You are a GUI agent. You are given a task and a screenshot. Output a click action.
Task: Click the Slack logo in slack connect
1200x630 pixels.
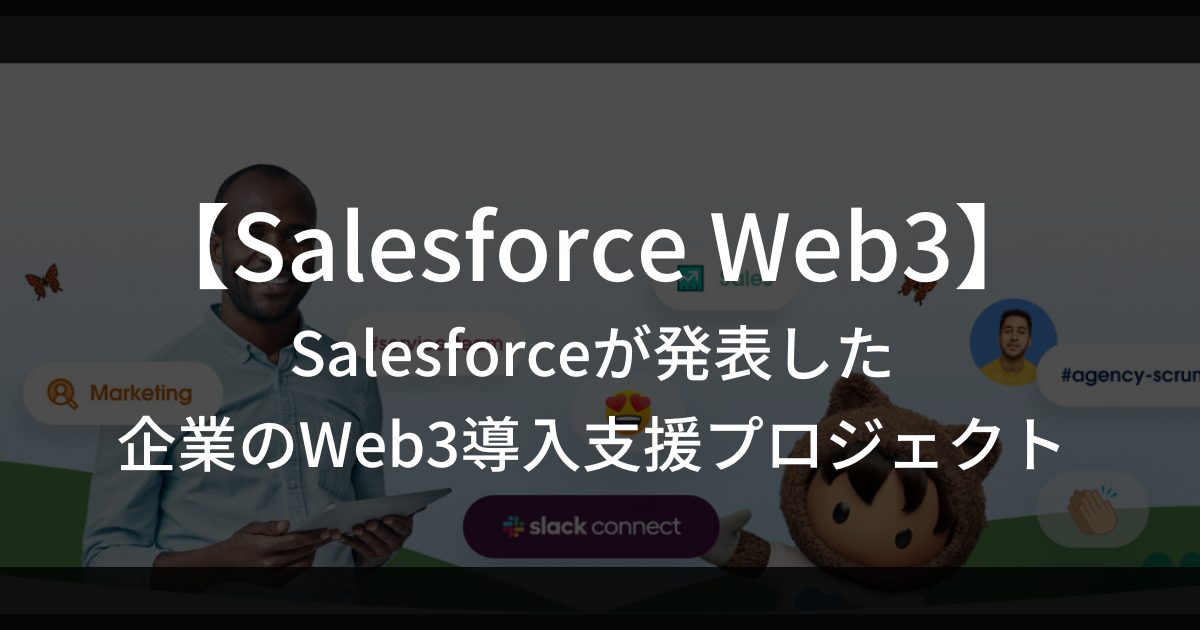pyautogui.click(x=513, y=527)
